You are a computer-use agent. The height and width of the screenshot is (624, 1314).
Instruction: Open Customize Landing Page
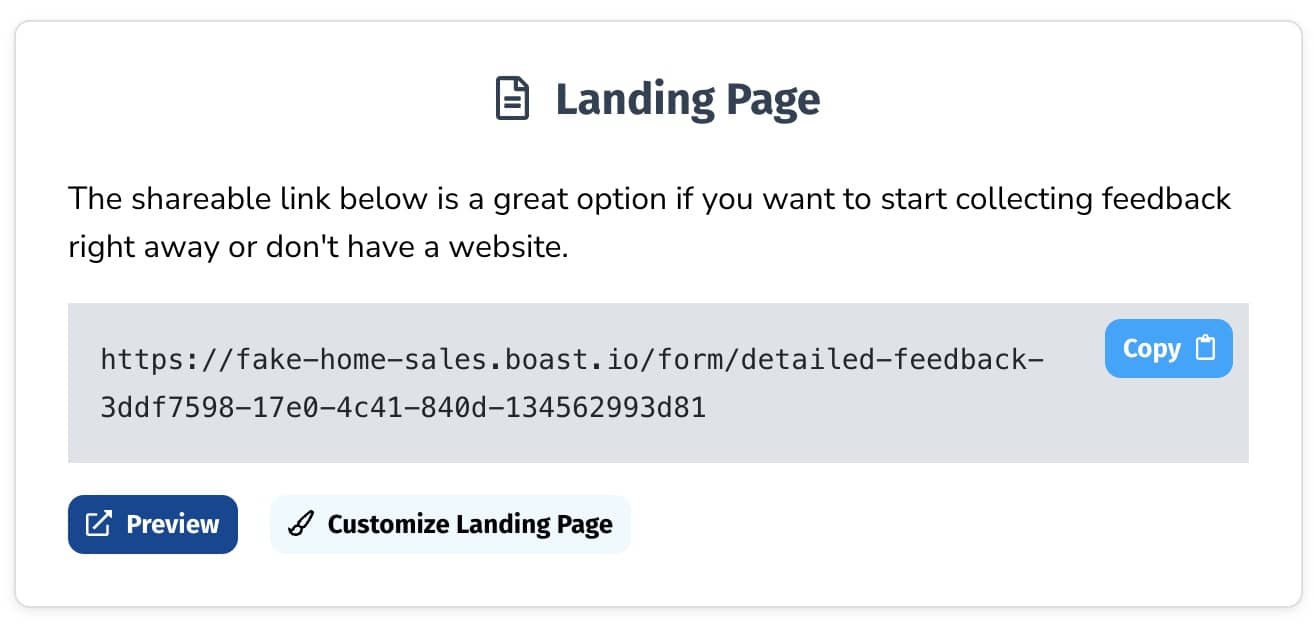click(x=450, y=524)
